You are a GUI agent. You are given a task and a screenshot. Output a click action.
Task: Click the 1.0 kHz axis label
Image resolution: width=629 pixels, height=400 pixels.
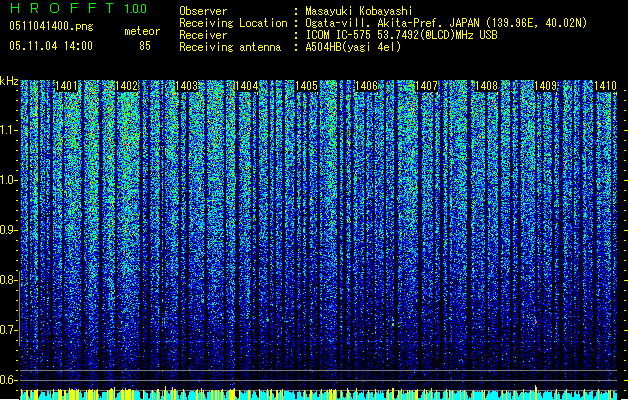tap(9, 180)
